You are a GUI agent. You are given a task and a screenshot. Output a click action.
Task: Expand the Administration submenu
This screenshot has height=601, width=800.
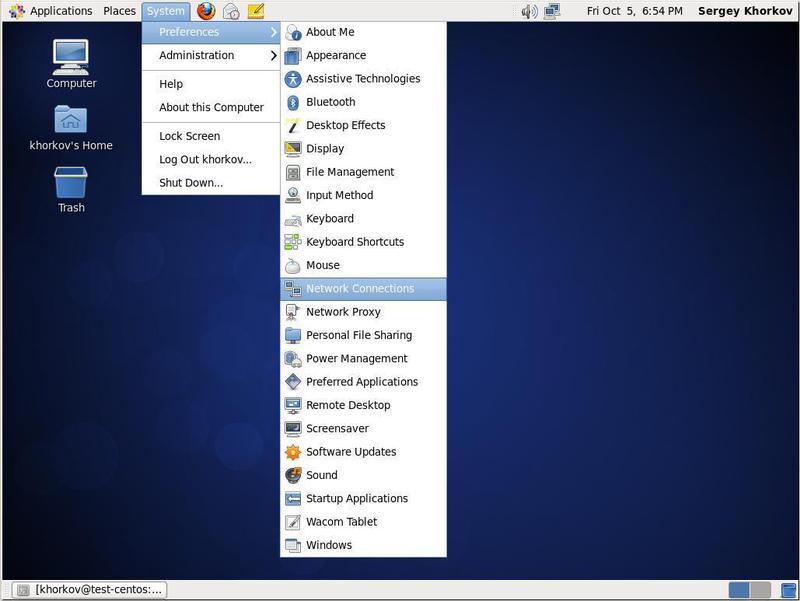[196, 55]
